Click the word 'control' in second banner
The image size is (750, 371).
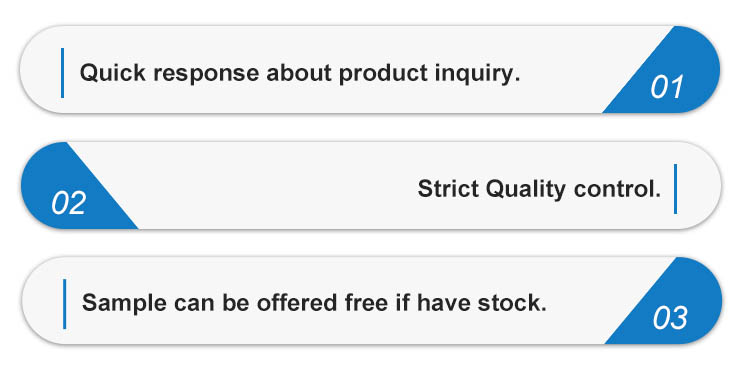617,189
